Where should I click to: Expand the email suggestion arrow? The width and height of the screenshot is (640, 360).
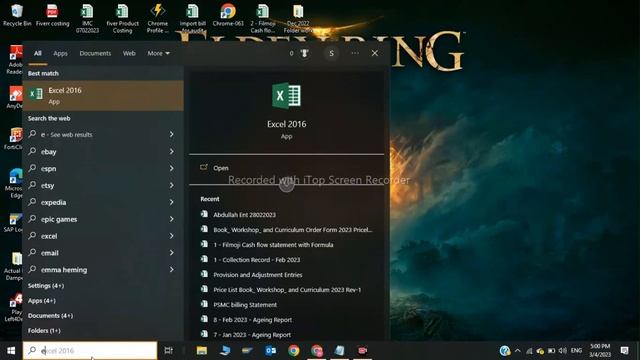(171, 253)
